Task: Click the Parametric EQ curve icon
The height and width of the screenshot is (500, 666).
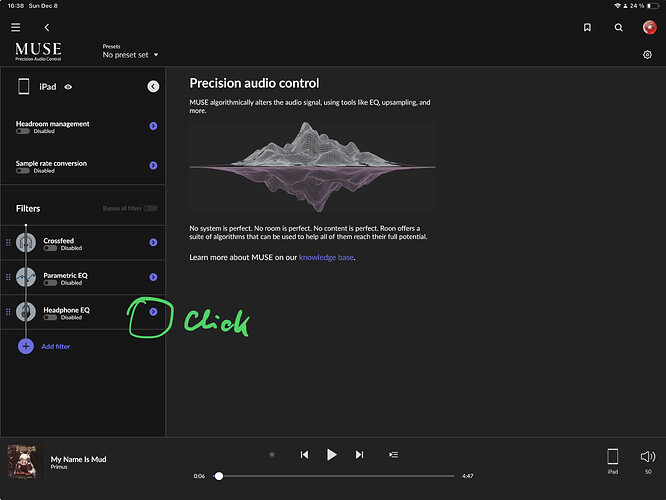Action: pos(26,277)
